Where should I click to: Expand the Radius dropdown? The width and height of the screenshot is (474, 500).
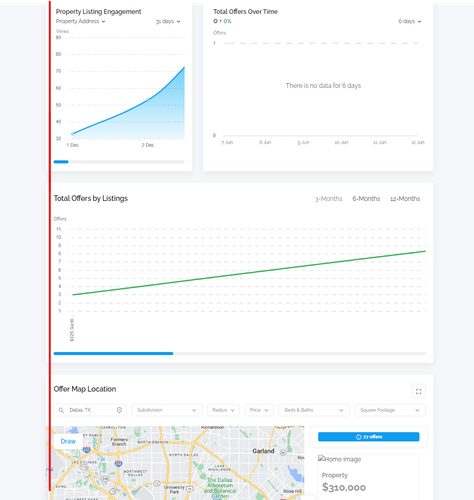223,410
